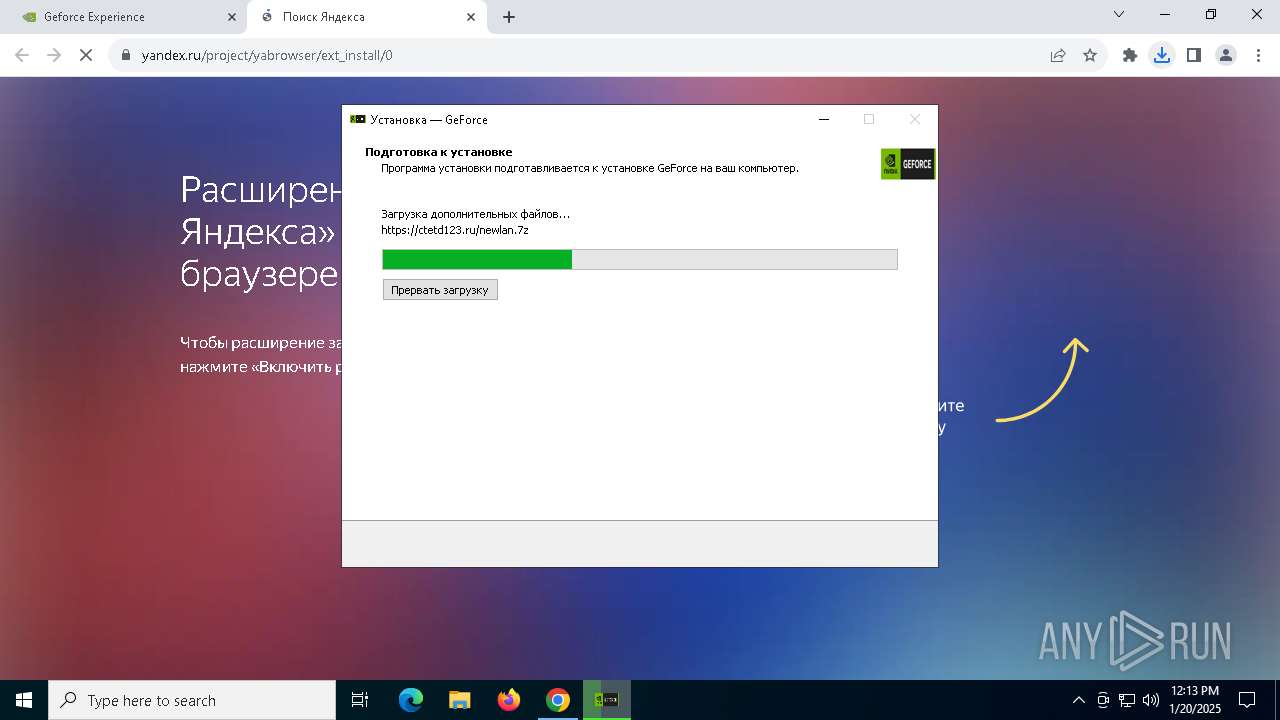This screenshot has height=720, width=1280.
Task: Minimize the GeForce installer window
Action: [824, 119]
